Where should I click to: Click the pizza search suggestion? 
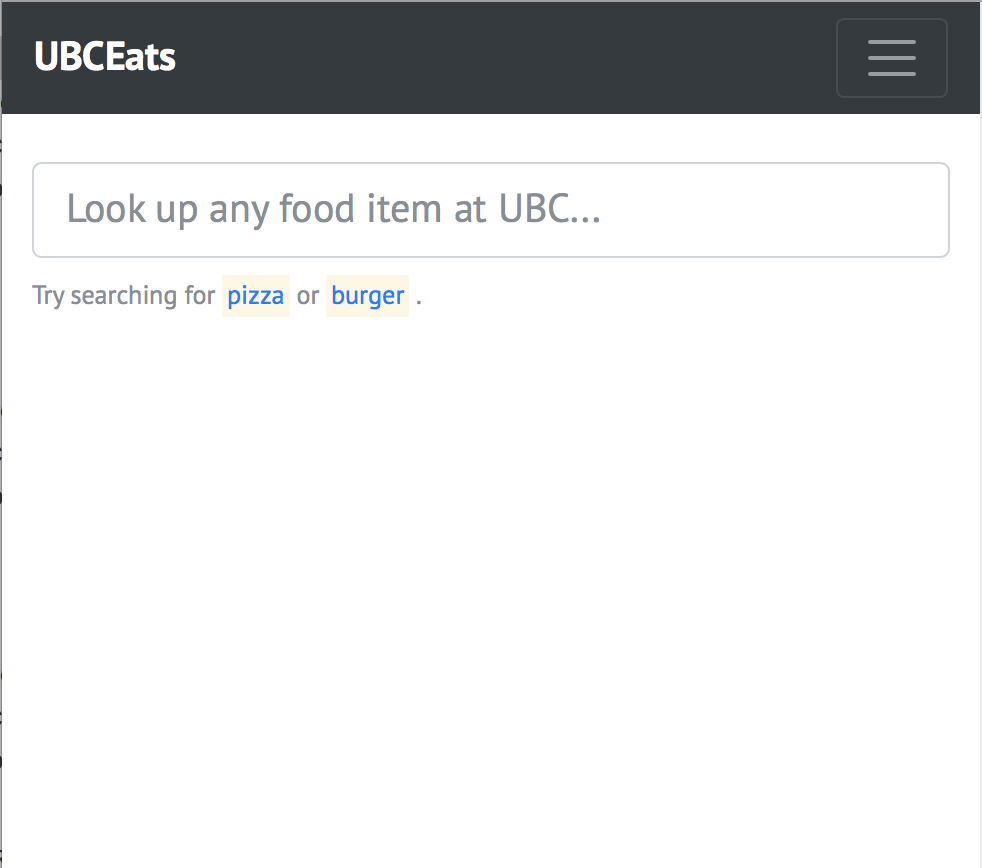[256, 296]
